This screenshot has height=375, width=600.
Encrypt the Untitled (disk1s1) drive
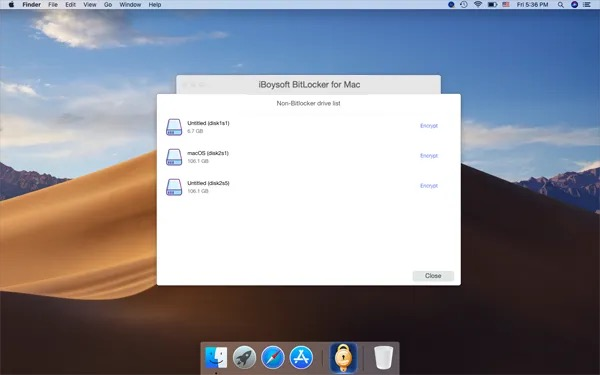click(429, 126)
